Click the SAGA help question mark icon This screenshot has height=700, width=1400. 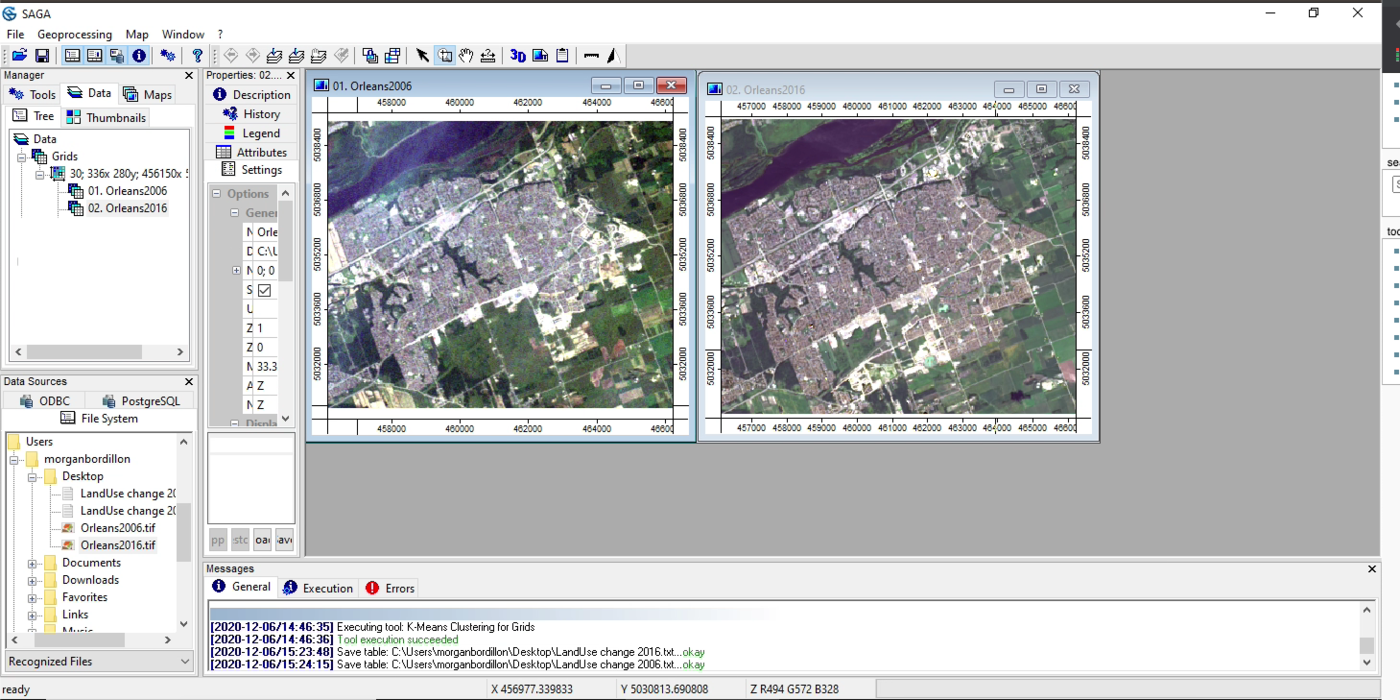[196, 55]
